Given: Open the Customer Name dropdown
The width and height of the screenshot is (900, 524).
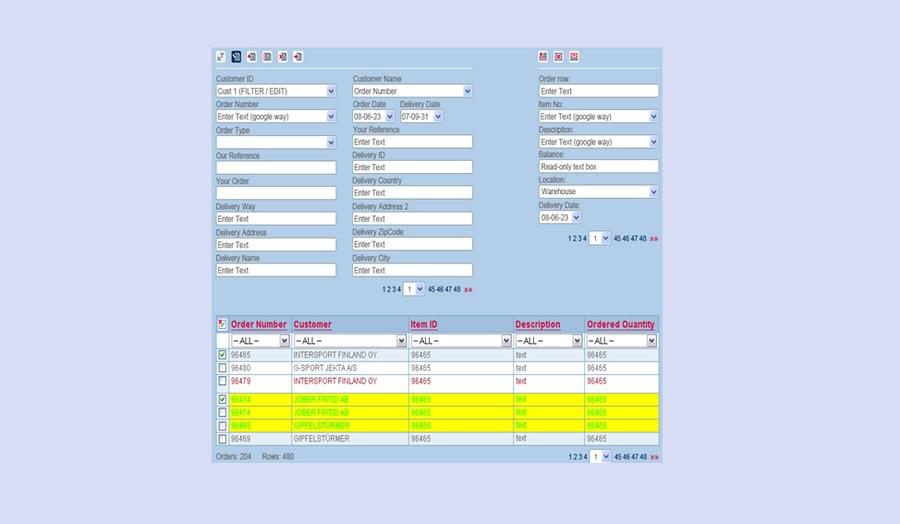Looking at the screenshot, I should tap(467, 91).
